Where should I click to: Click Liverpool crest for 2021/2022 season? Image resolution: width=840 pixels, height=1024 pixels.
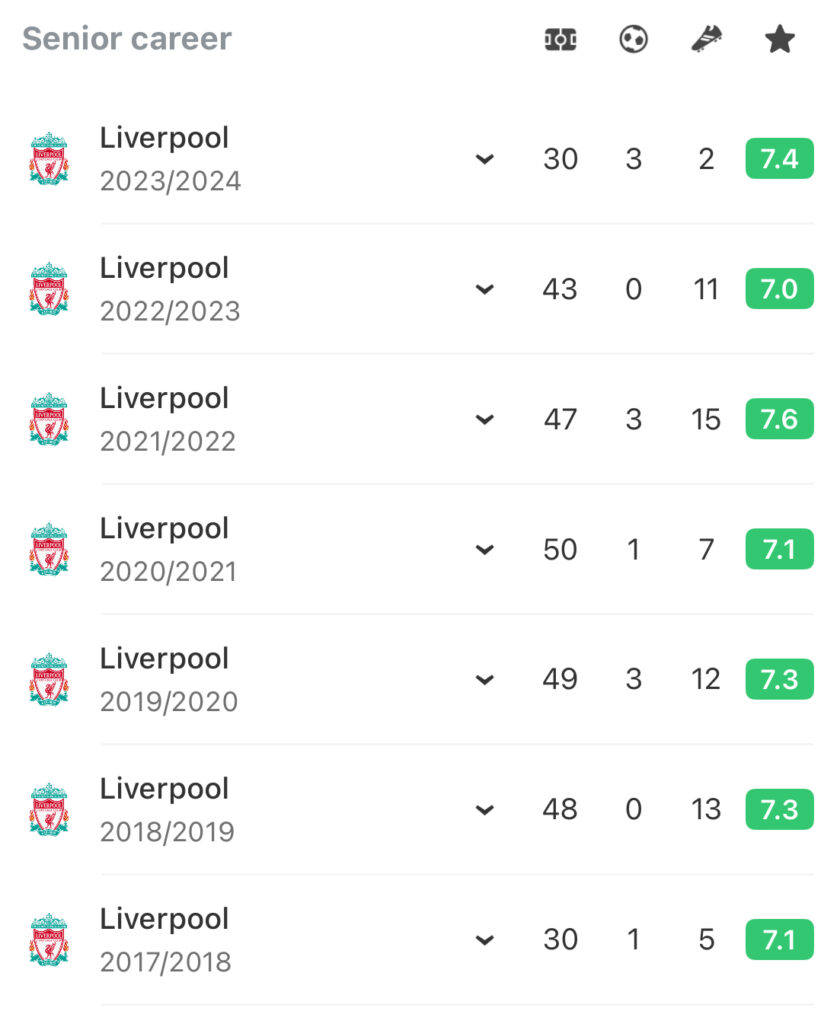tap(49, 419)
